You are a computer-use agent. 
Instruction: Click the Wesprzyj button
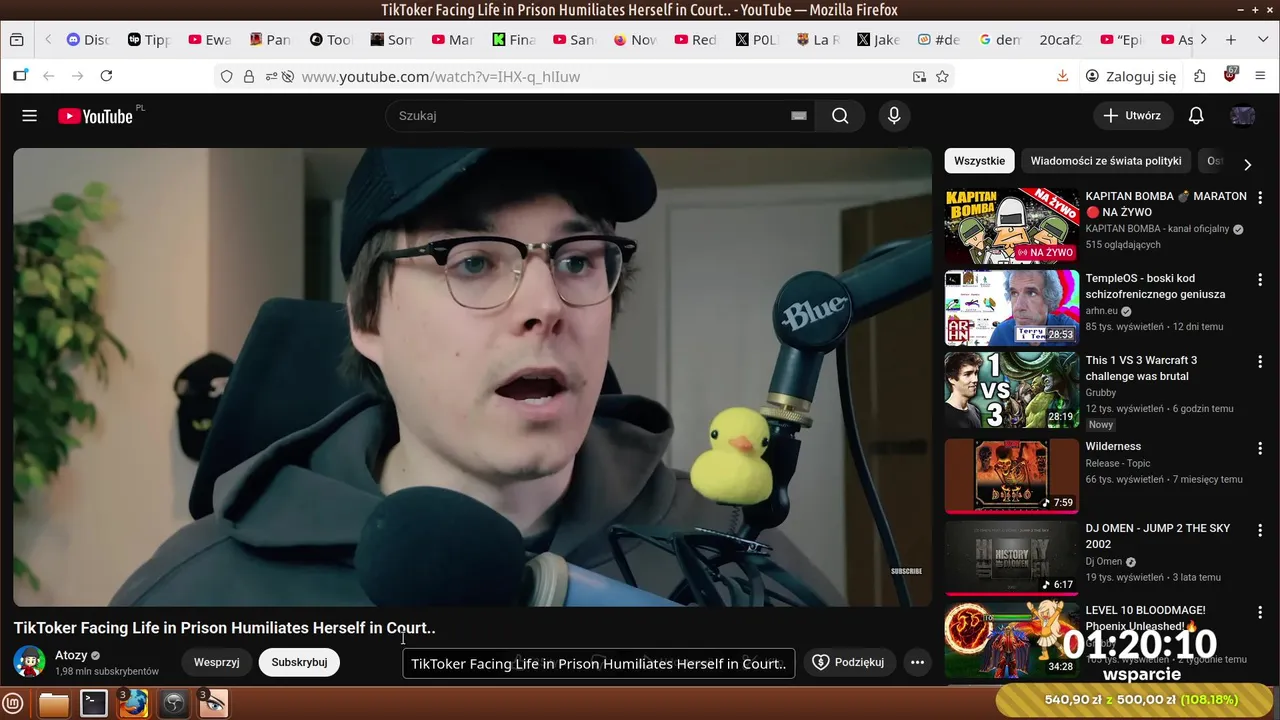pos(217,662)
